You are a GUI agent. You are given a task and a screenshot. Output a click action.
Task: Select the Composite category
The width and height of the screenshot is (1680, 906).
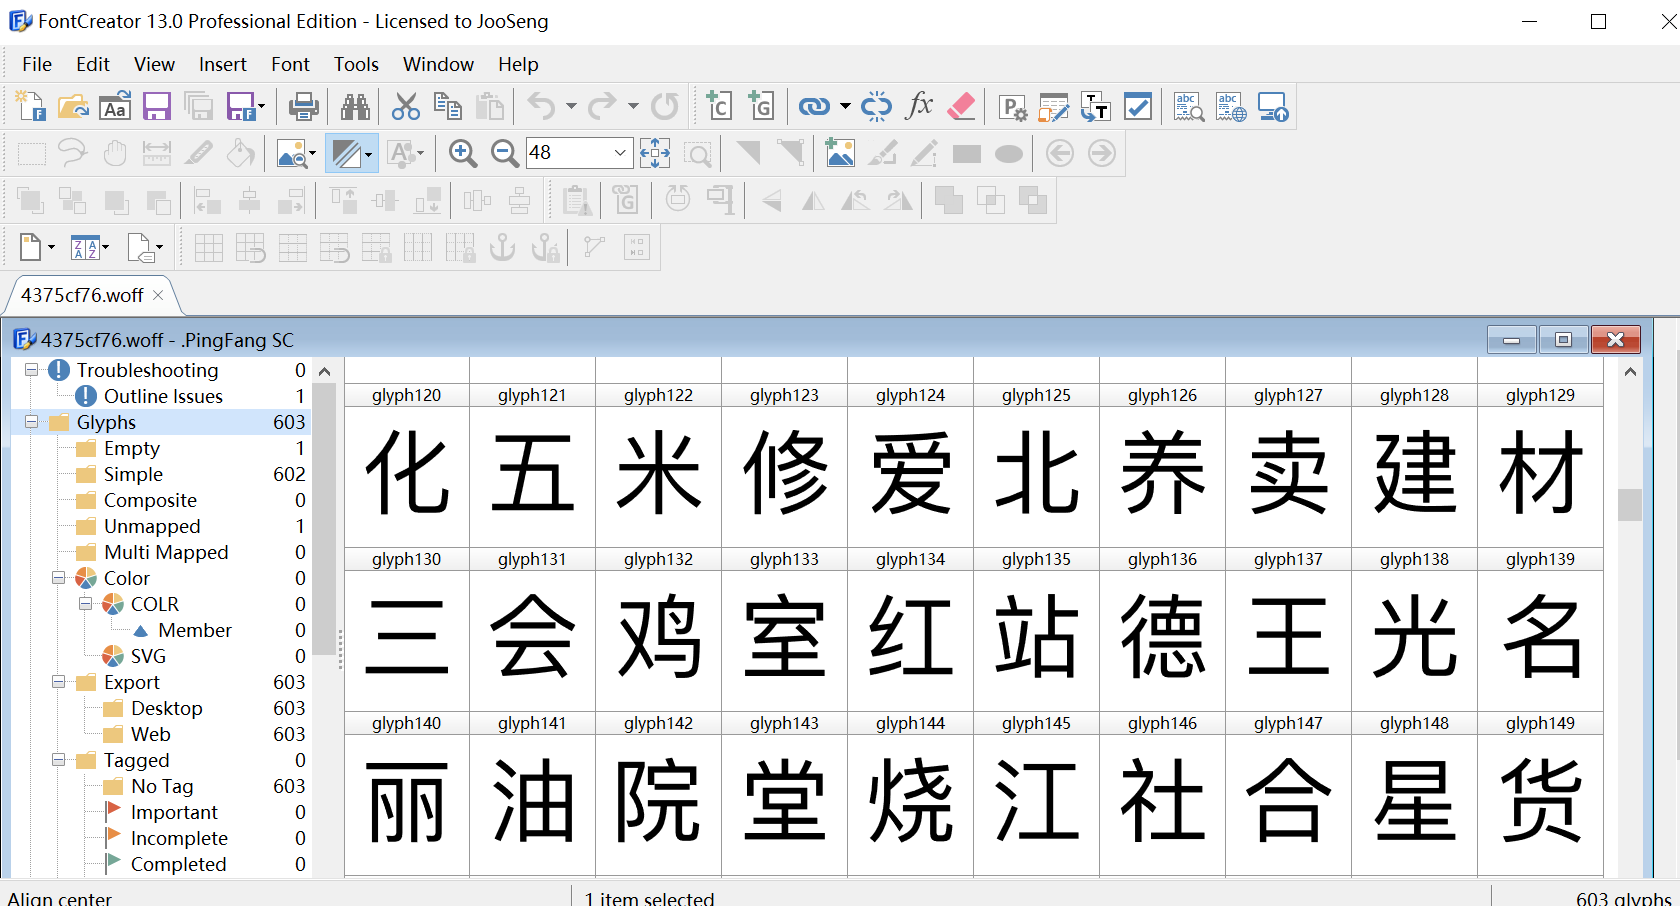click(x=150, y=500)
